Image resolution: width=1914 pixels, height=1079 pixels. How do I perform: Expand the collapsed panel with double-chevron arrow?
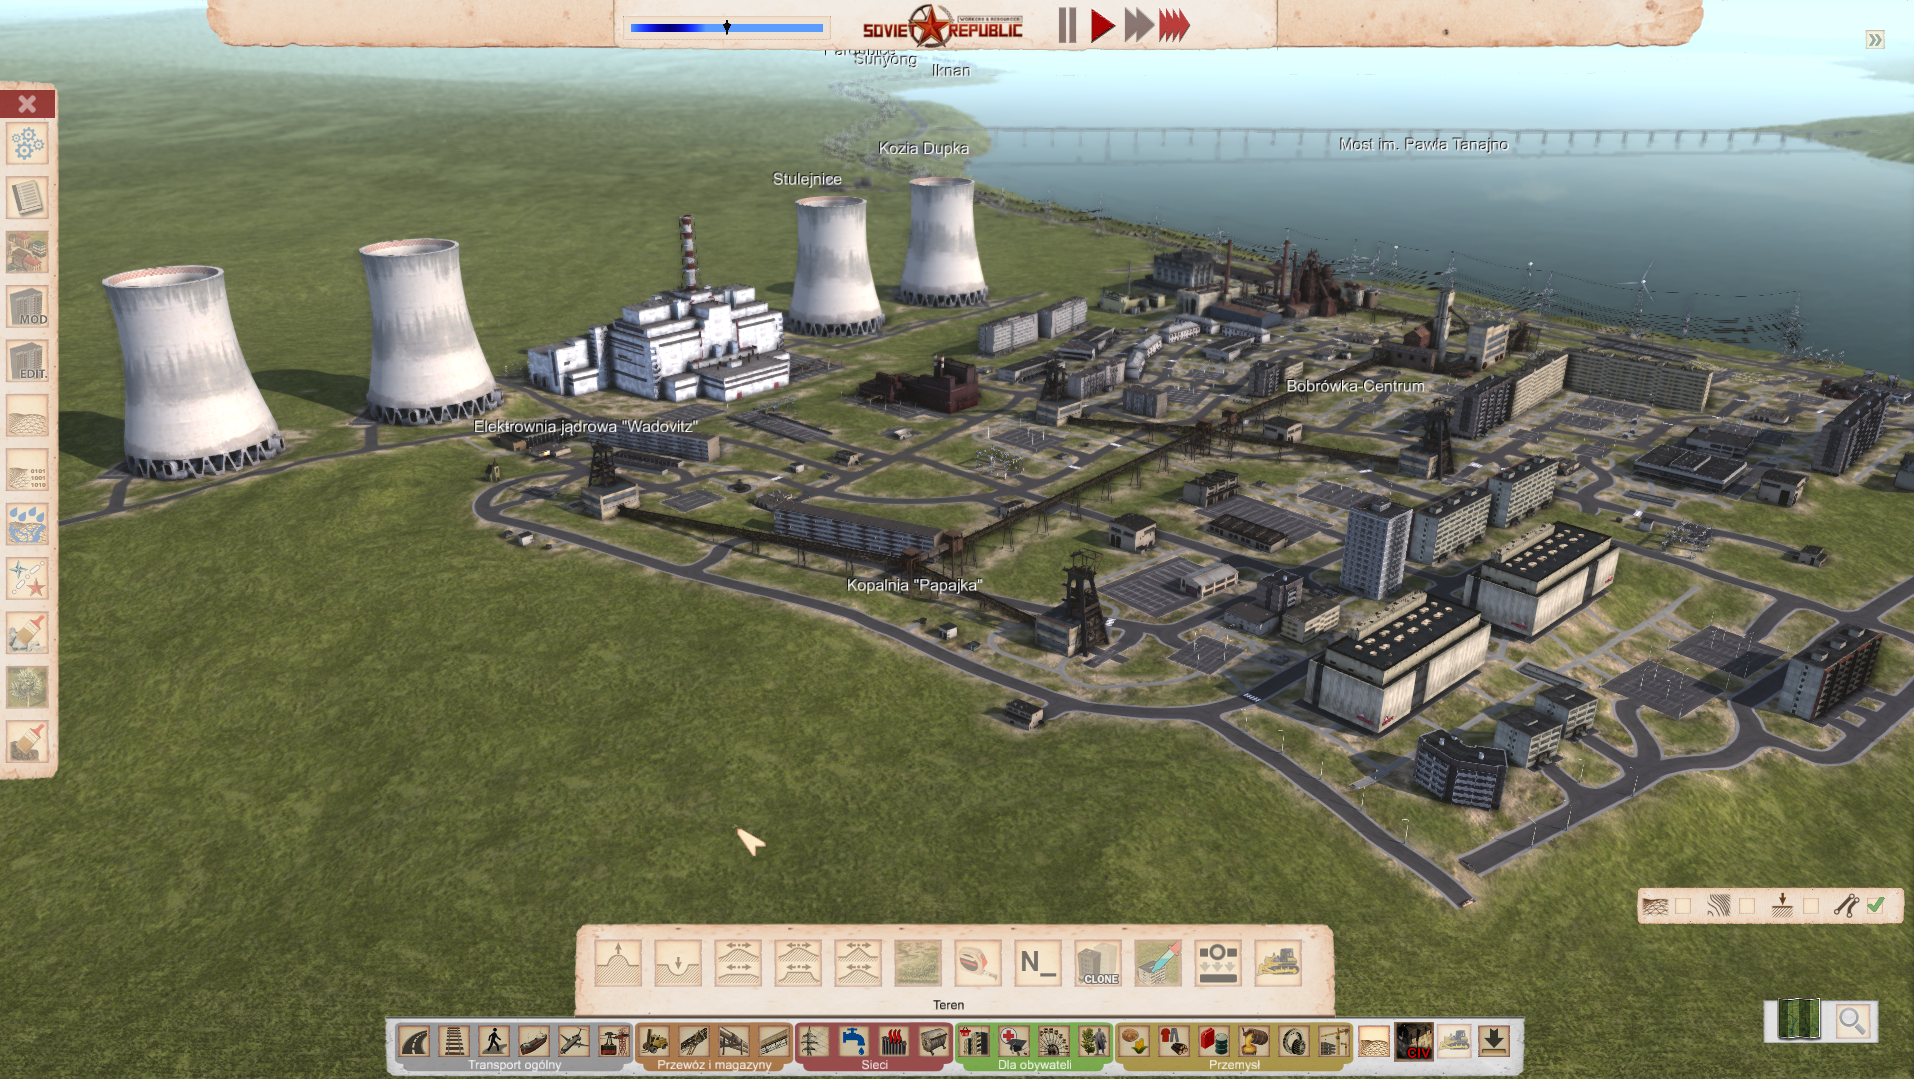(x=1874, y=40)
